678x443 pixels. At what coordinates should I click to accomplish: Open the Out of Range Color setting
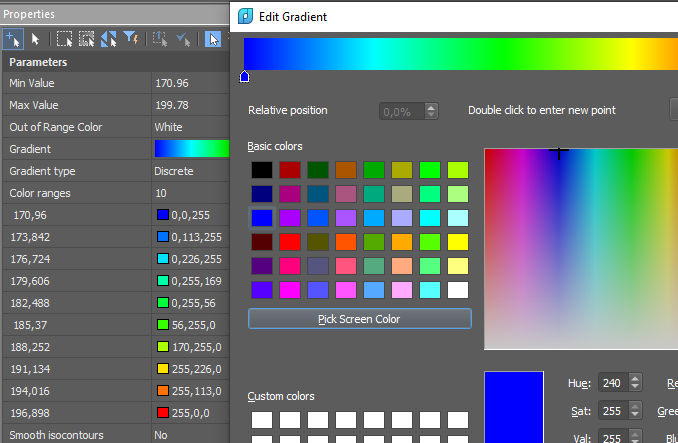(x=190, y=128)
